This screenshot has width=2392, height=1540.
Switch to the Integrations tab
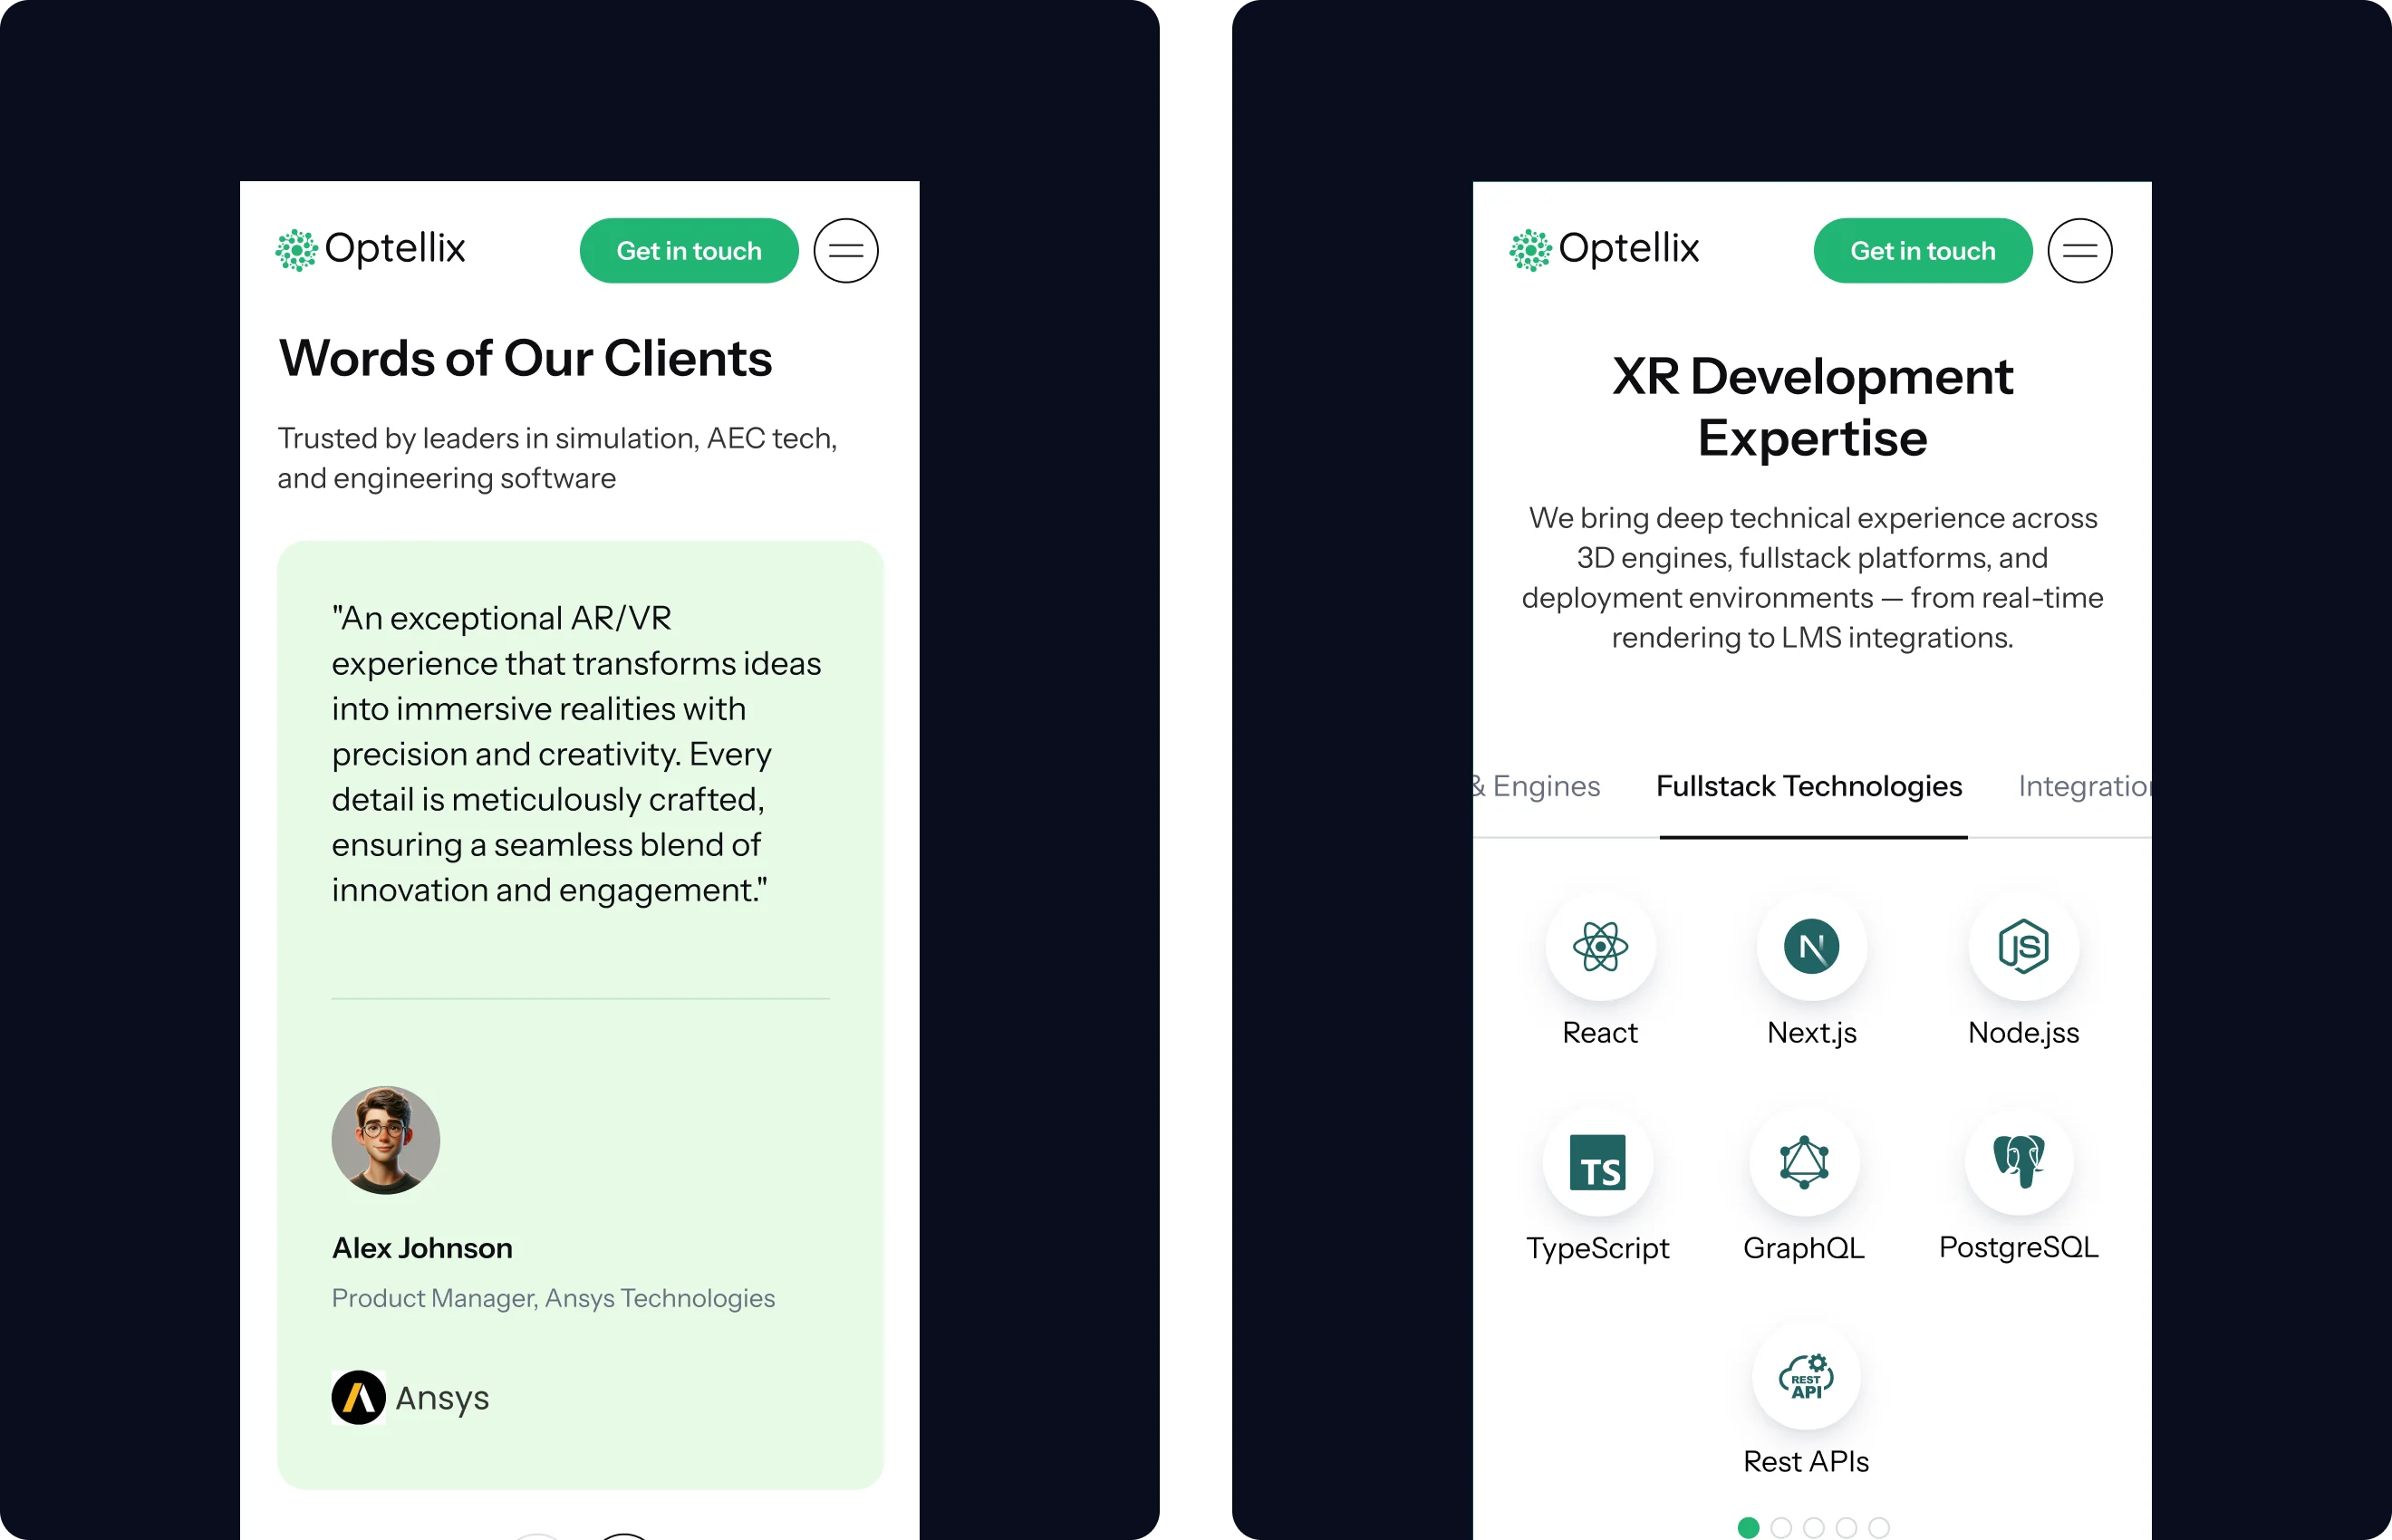[x=2084, y=786]
